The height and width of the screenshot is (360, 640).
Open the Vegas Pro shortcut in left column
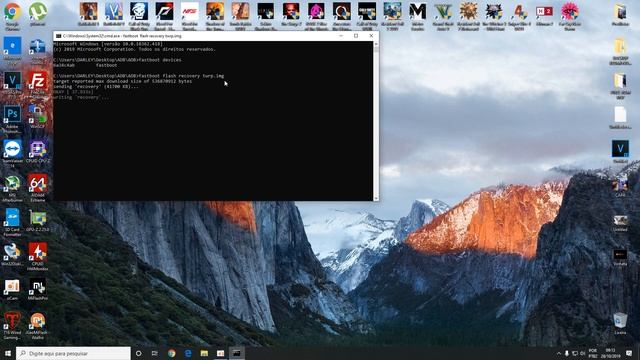click(12, 84)
